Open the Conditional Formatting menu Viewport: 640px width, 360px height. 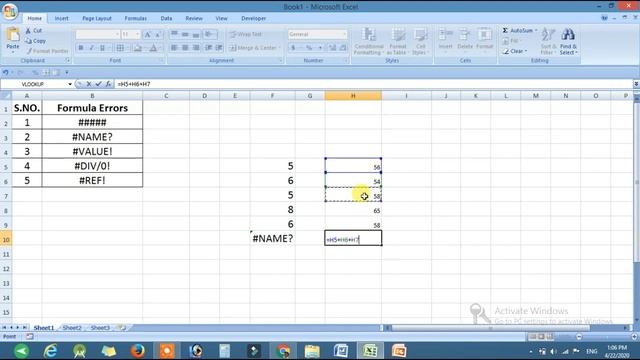(369, 41)
